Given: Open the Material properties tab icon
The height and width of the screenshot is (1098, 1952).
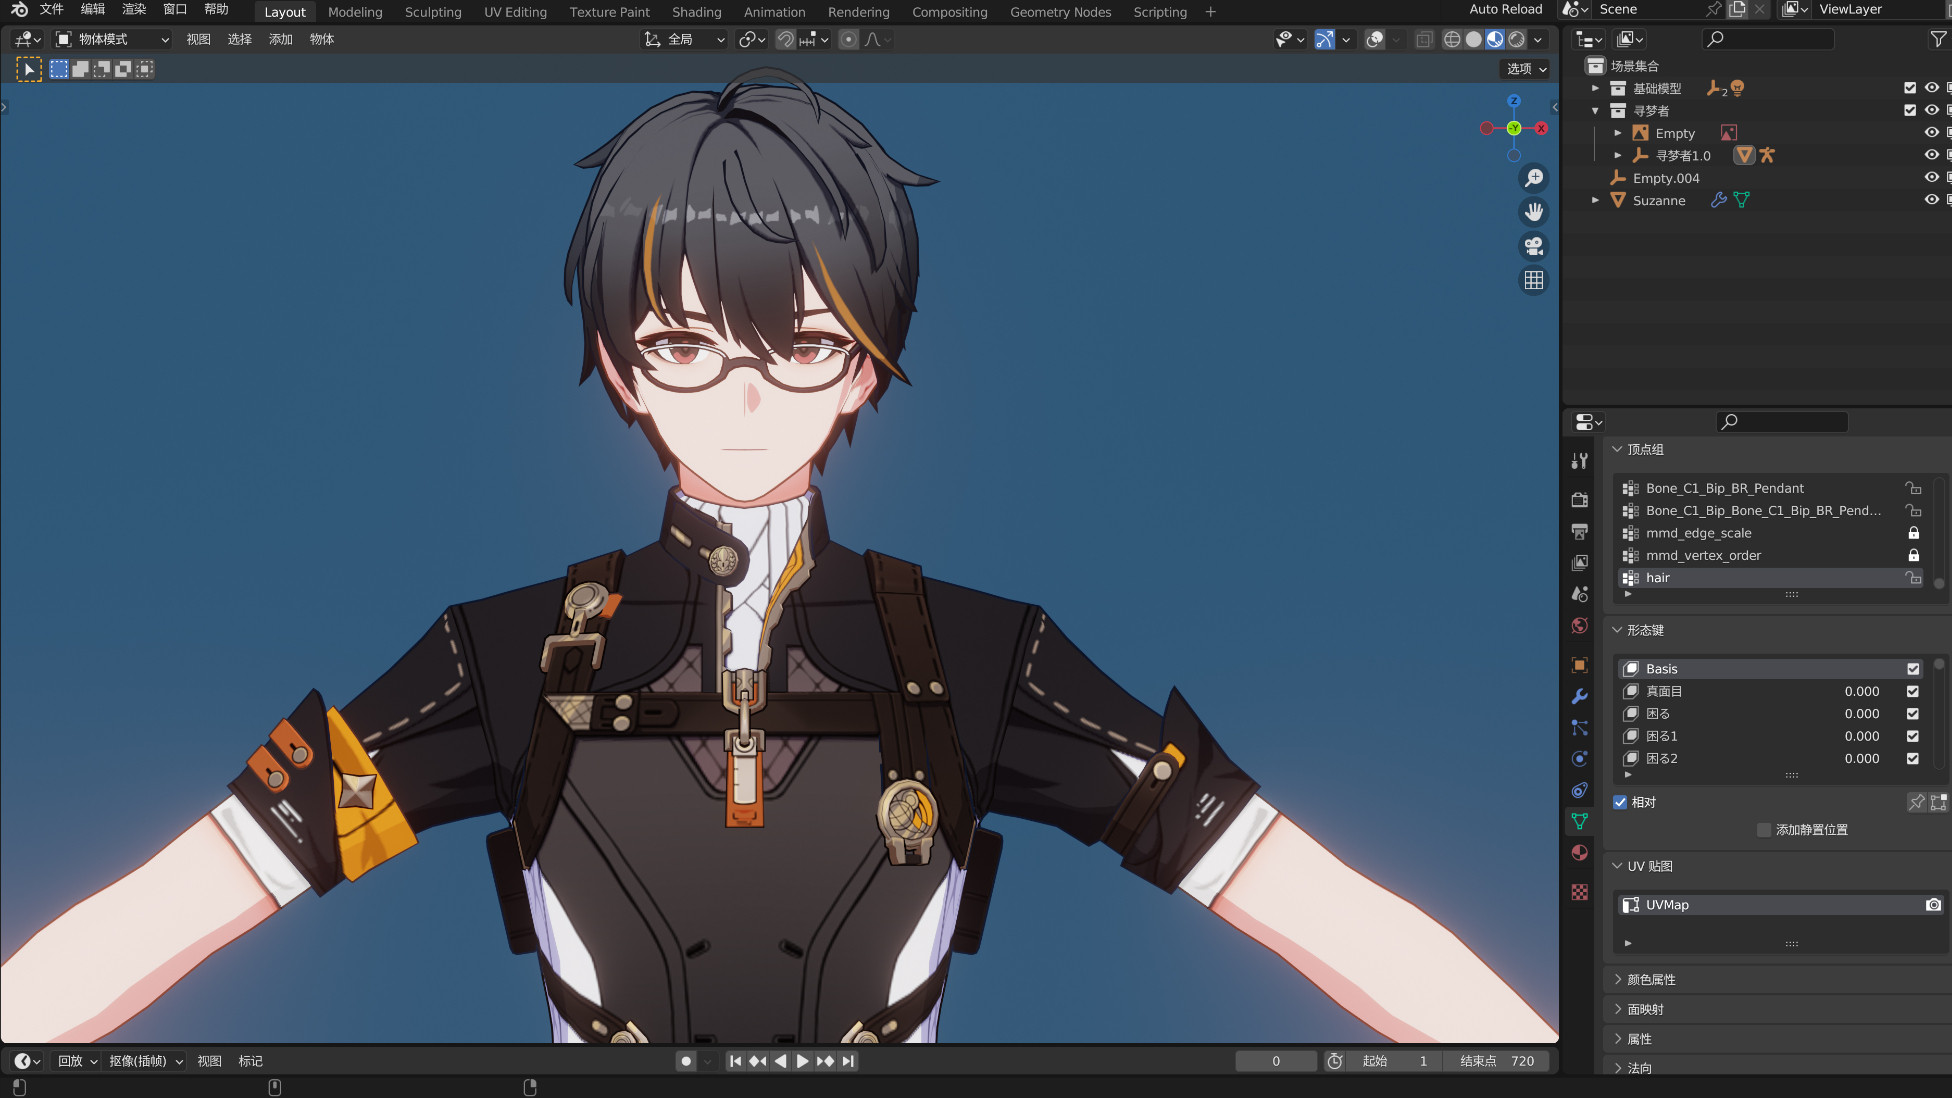Looking at the screenshot, I should pyautogui.click(x=1580, y=853).
